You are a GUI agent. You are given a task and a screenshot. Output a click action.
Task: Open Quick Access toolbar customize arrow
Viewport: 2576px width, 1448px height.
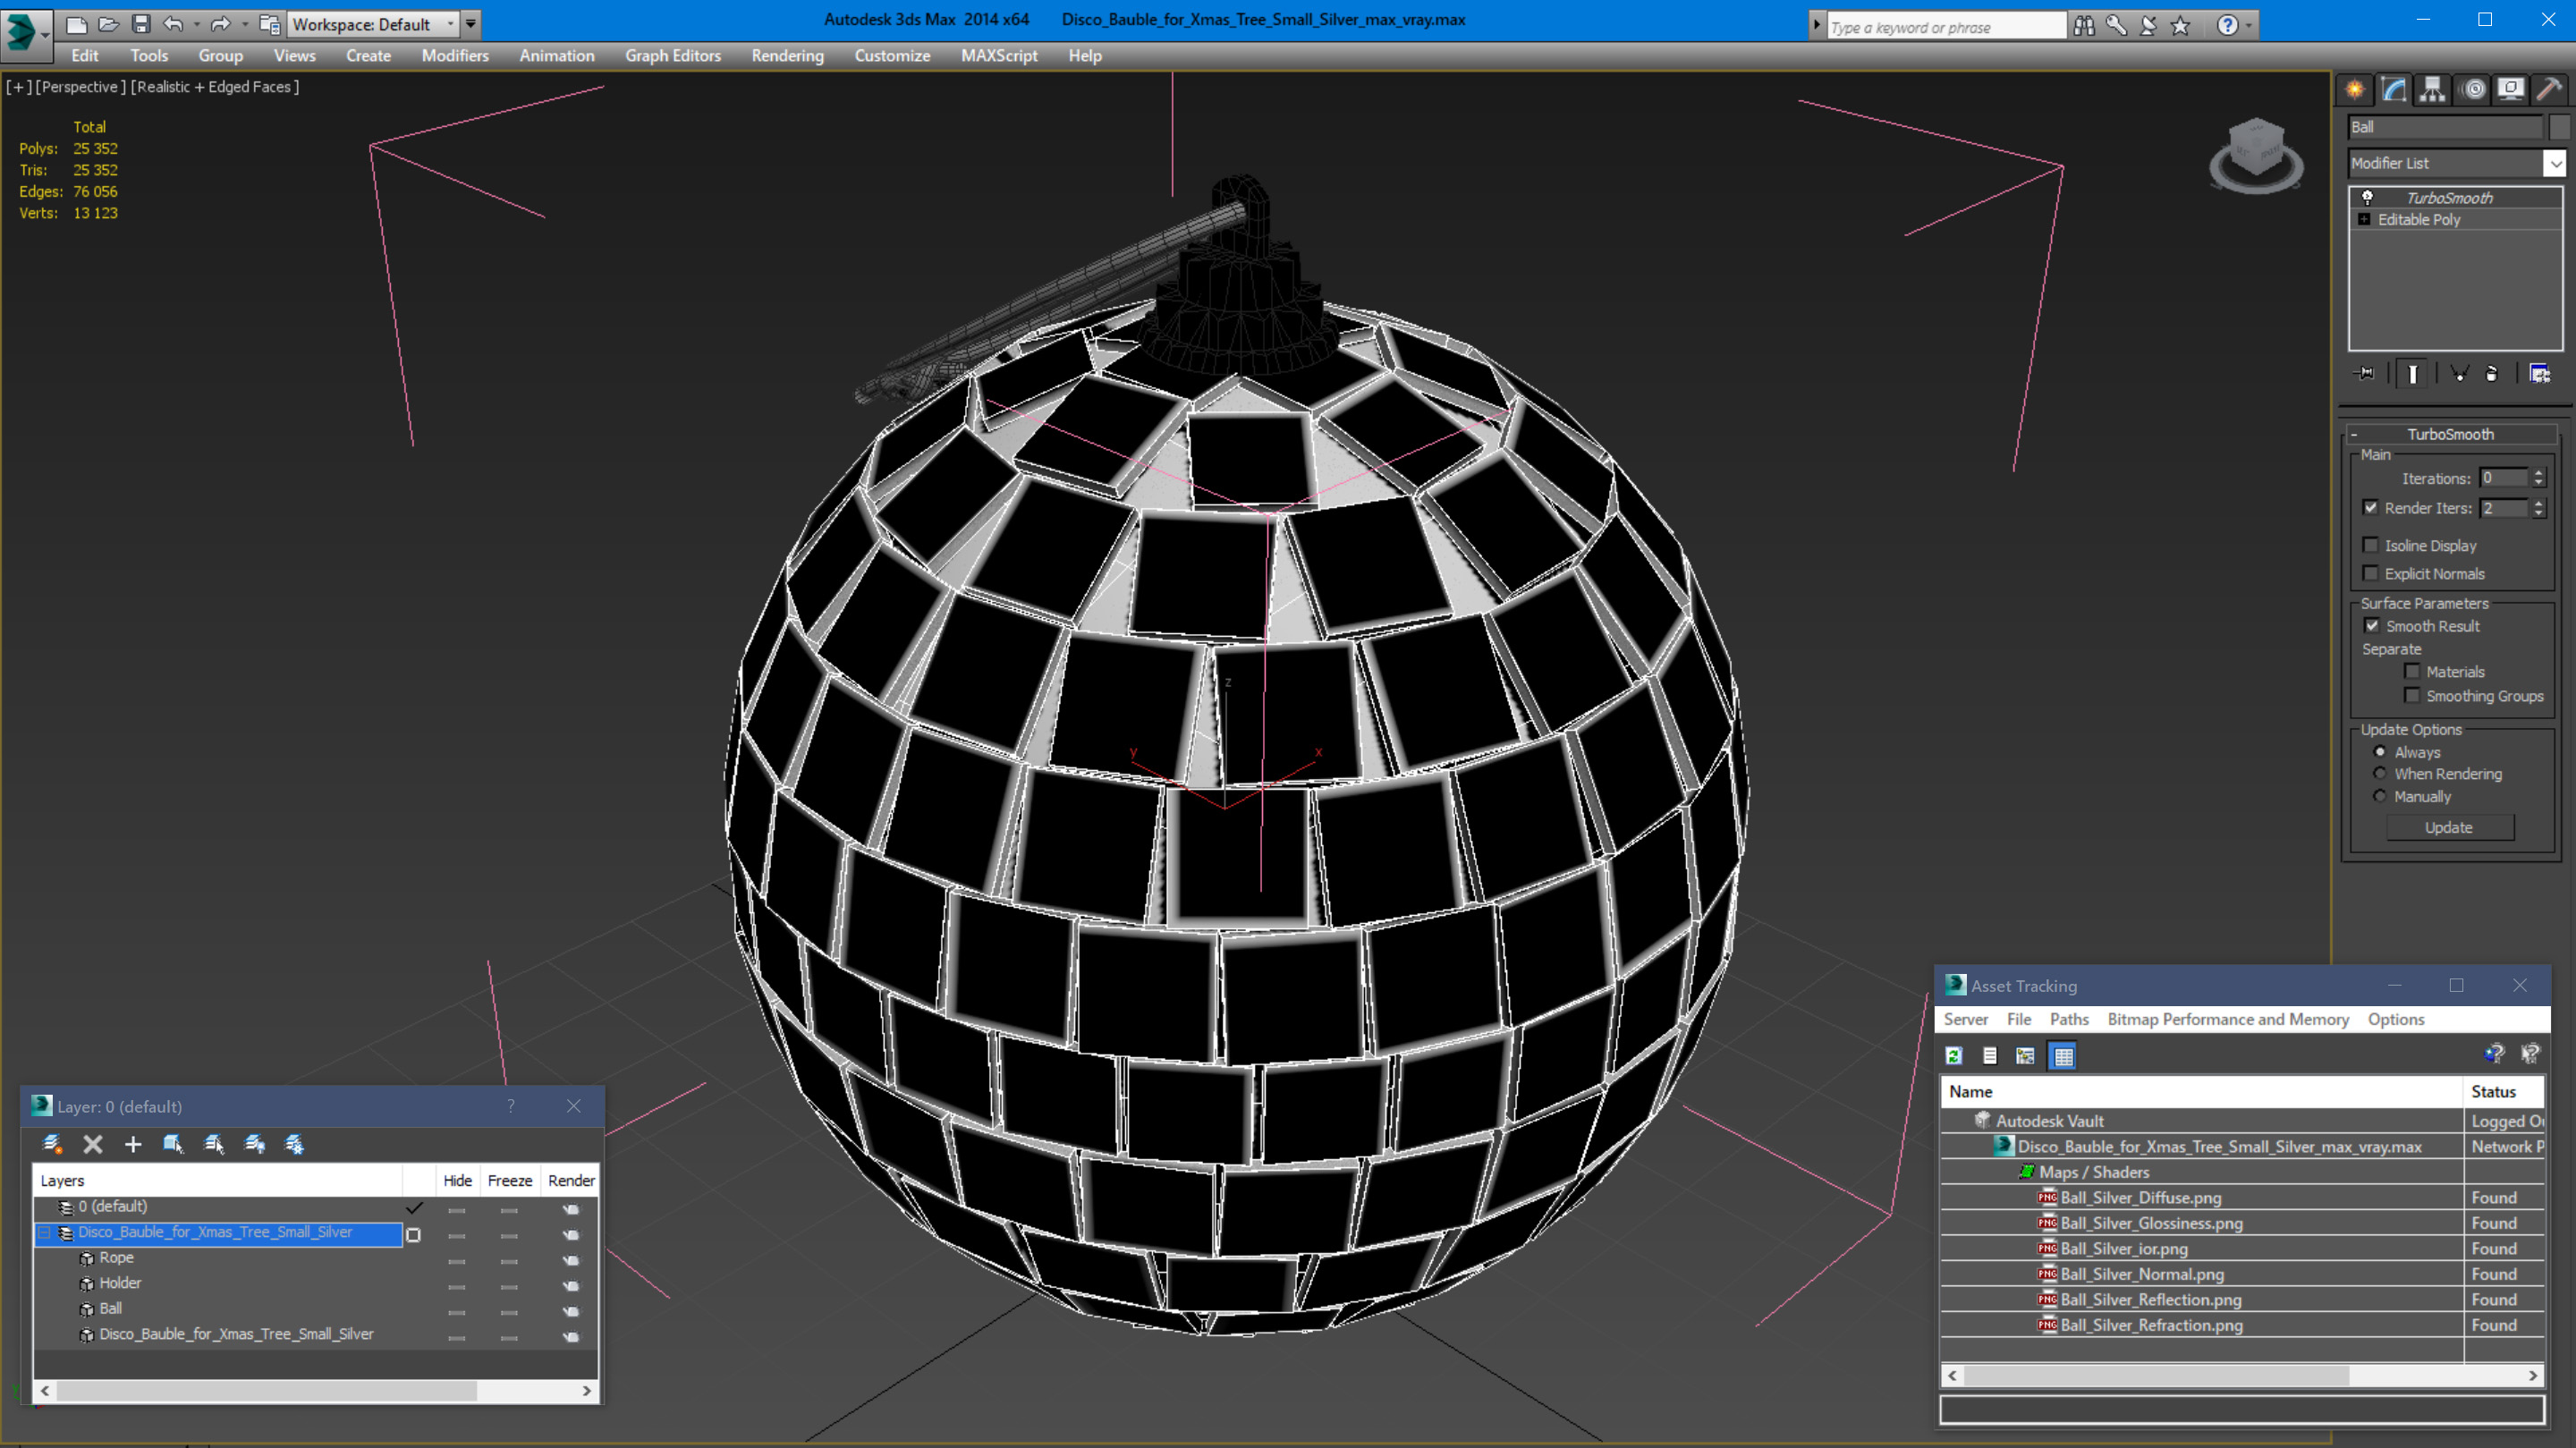click(470, 24)
